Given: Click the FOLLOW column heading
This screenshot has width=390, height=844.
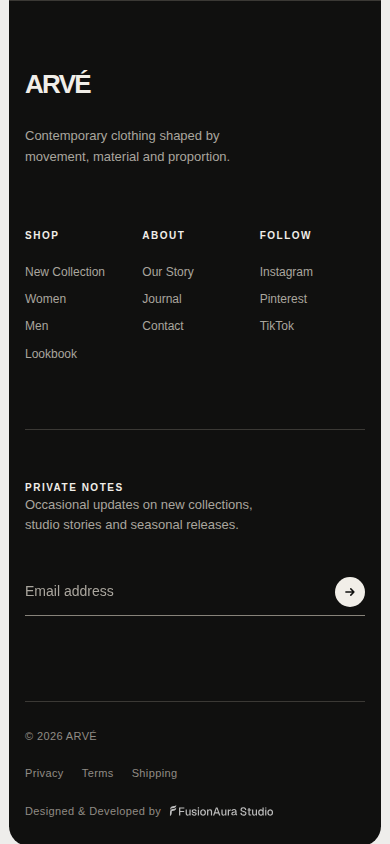Looking at the screenshot, I should point(286,235).
